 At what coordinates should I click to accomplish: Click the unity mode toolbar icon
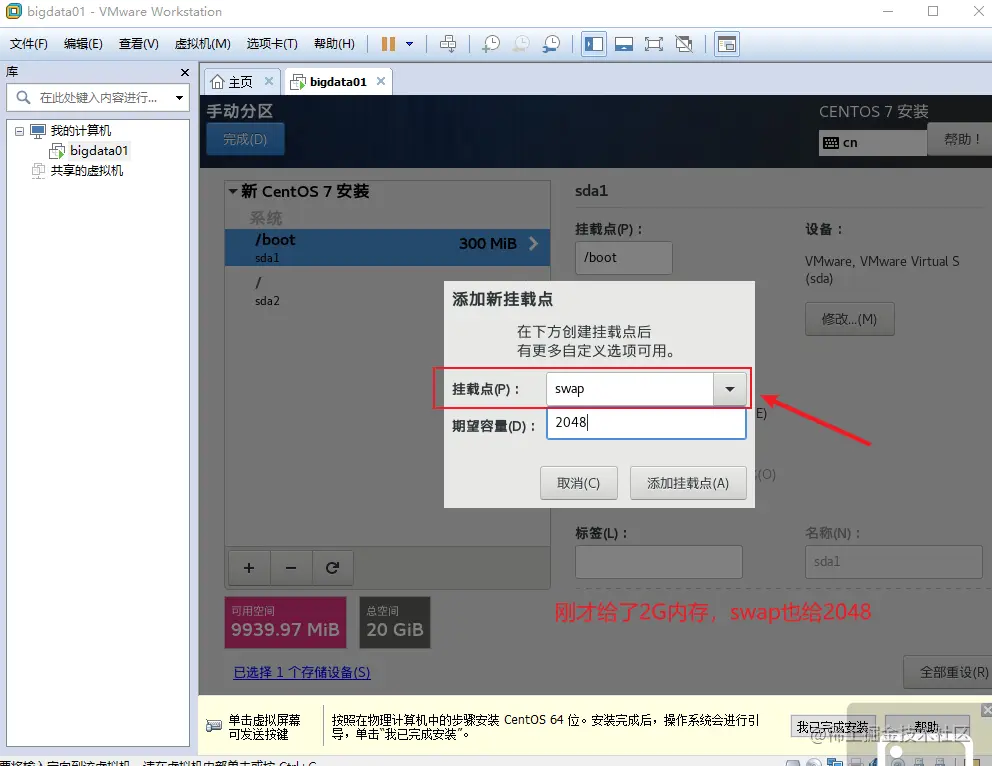tap(684, 44)
